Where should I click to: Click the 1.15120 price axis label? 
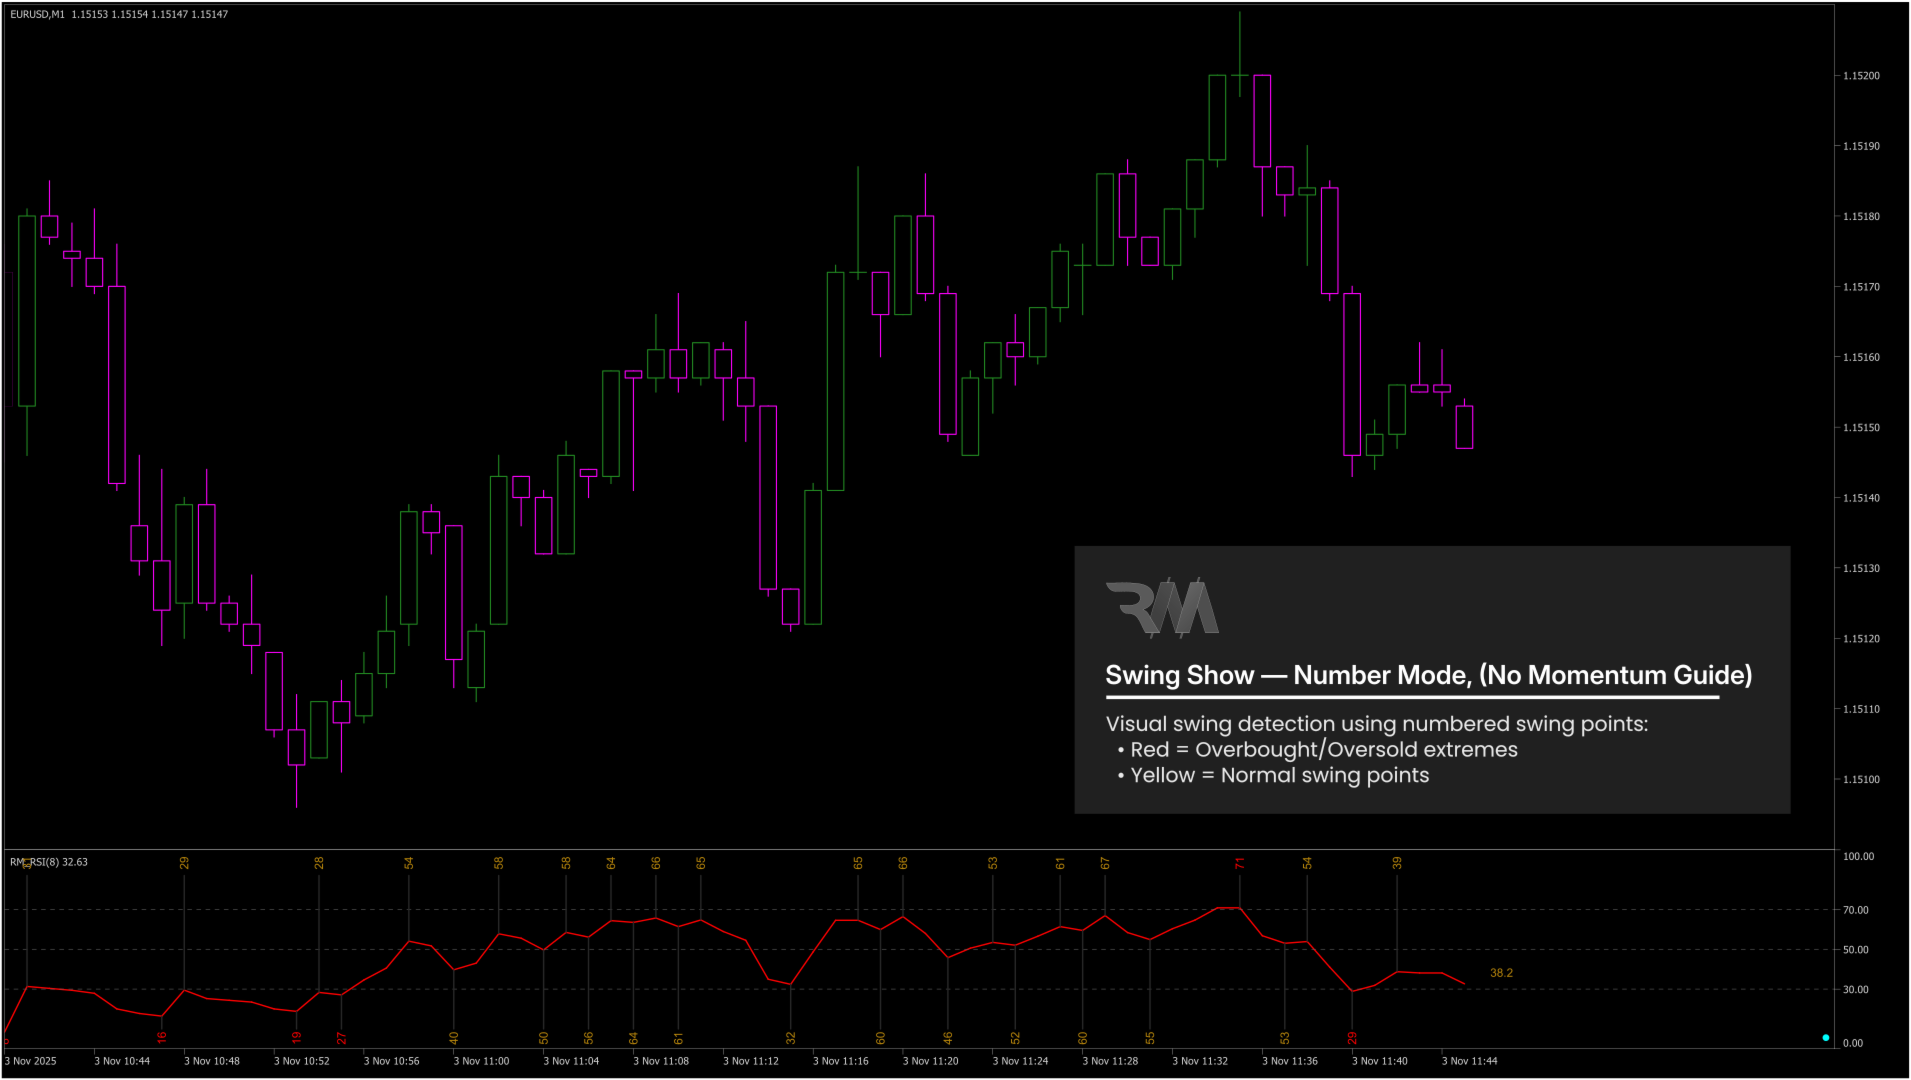point(1861,639)
